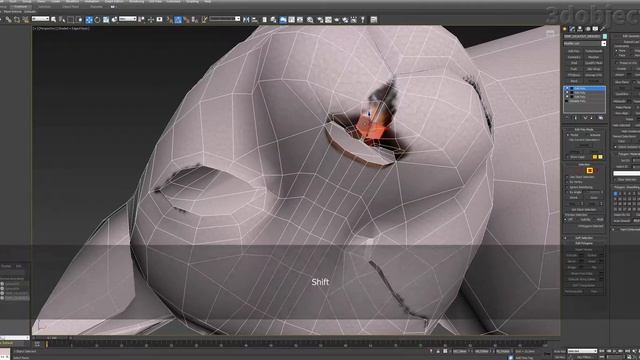This screenshot has width=640, height=360.
Task: Toggle the Angle Snap icon
Action: 178,19
